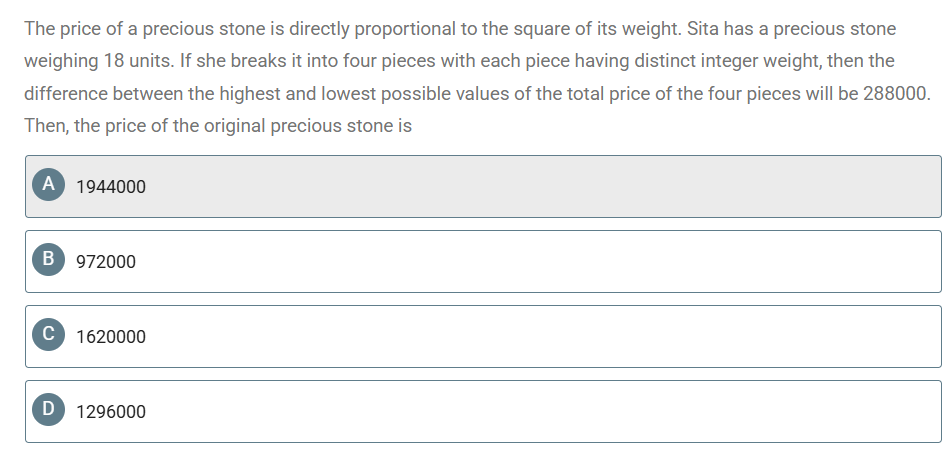
Task: Click the word 'Sita' in the question
Action: (703, 28)
